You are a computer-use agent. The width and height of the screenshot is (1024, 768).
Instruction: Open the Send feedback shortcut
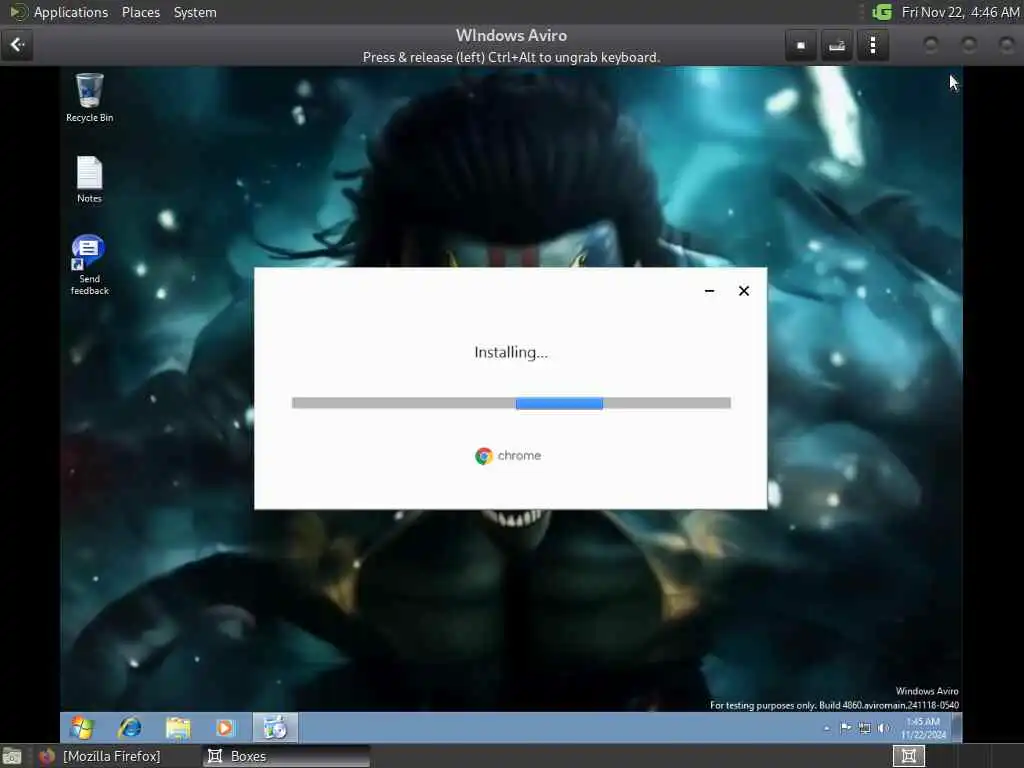pos(89,264)
